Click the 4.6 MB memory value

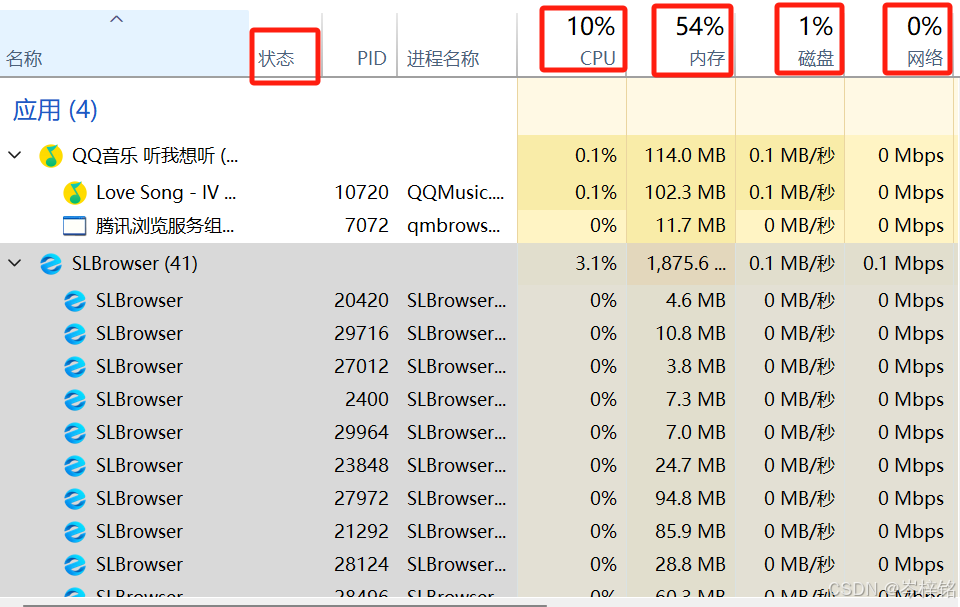click(696, 301)
